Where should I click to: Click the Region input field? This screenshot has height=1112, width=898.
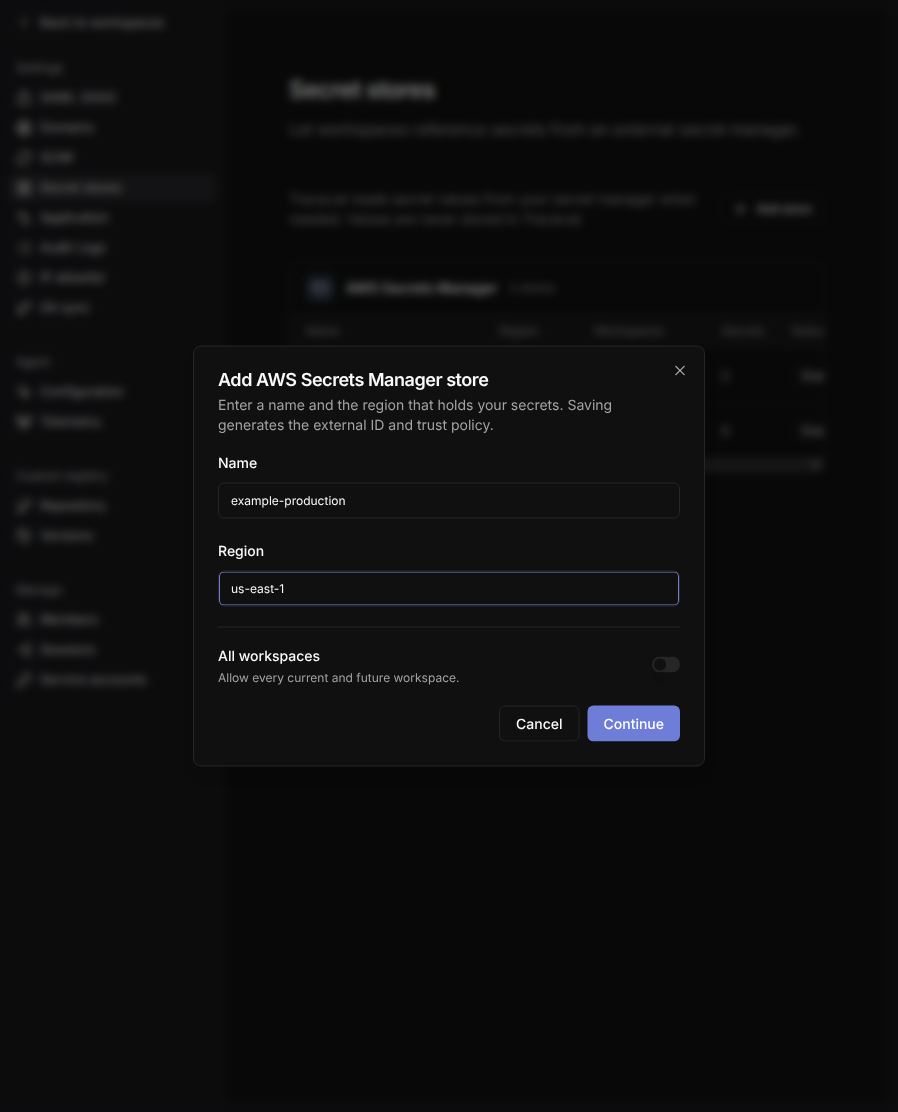click(448, 589)
